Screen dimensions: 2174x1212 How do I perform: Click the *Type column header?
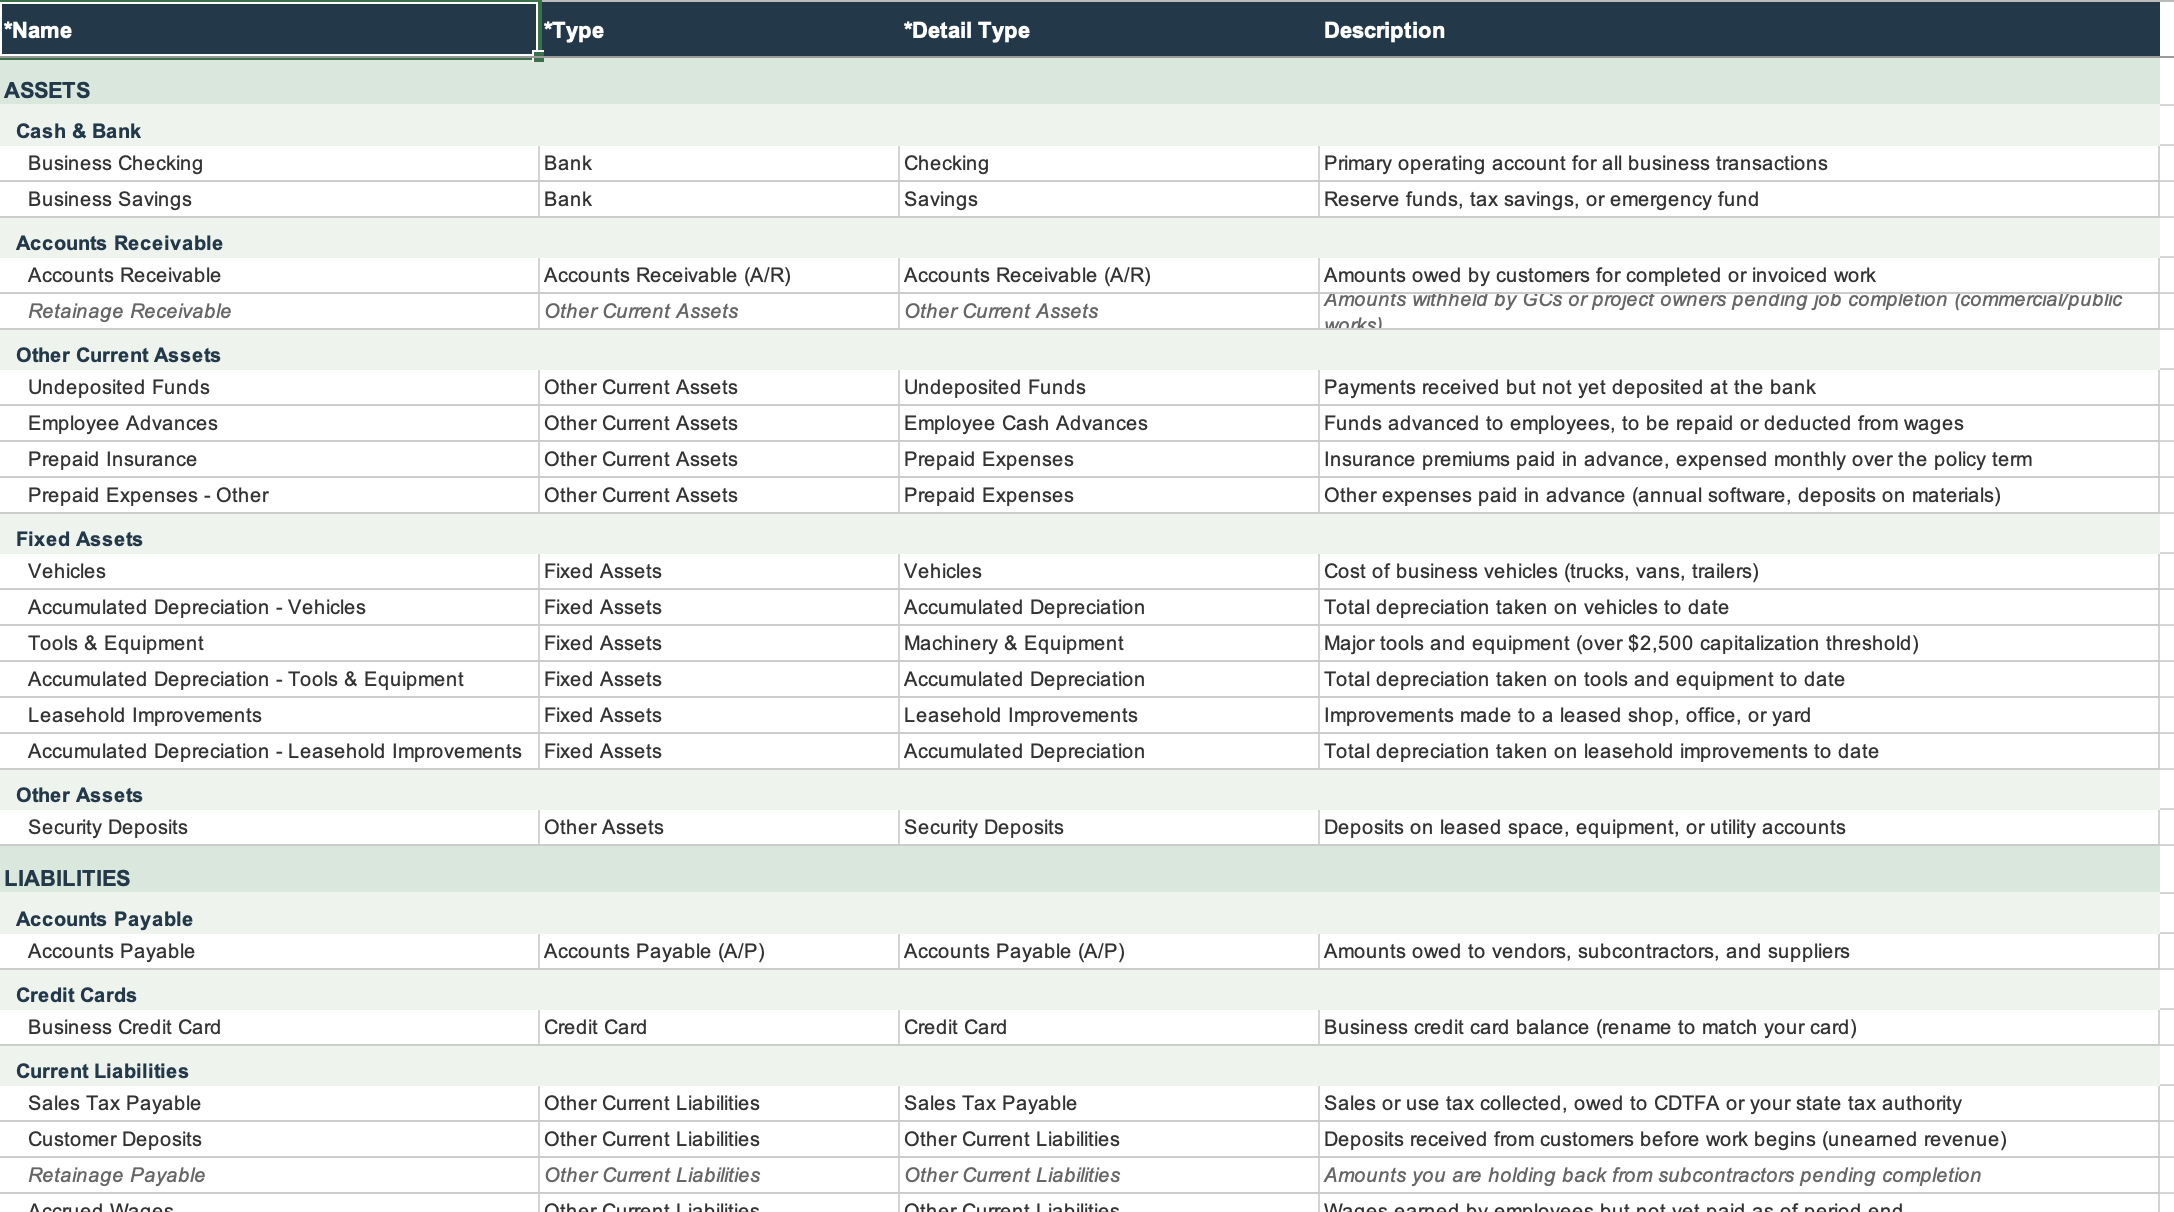[719, 30]
